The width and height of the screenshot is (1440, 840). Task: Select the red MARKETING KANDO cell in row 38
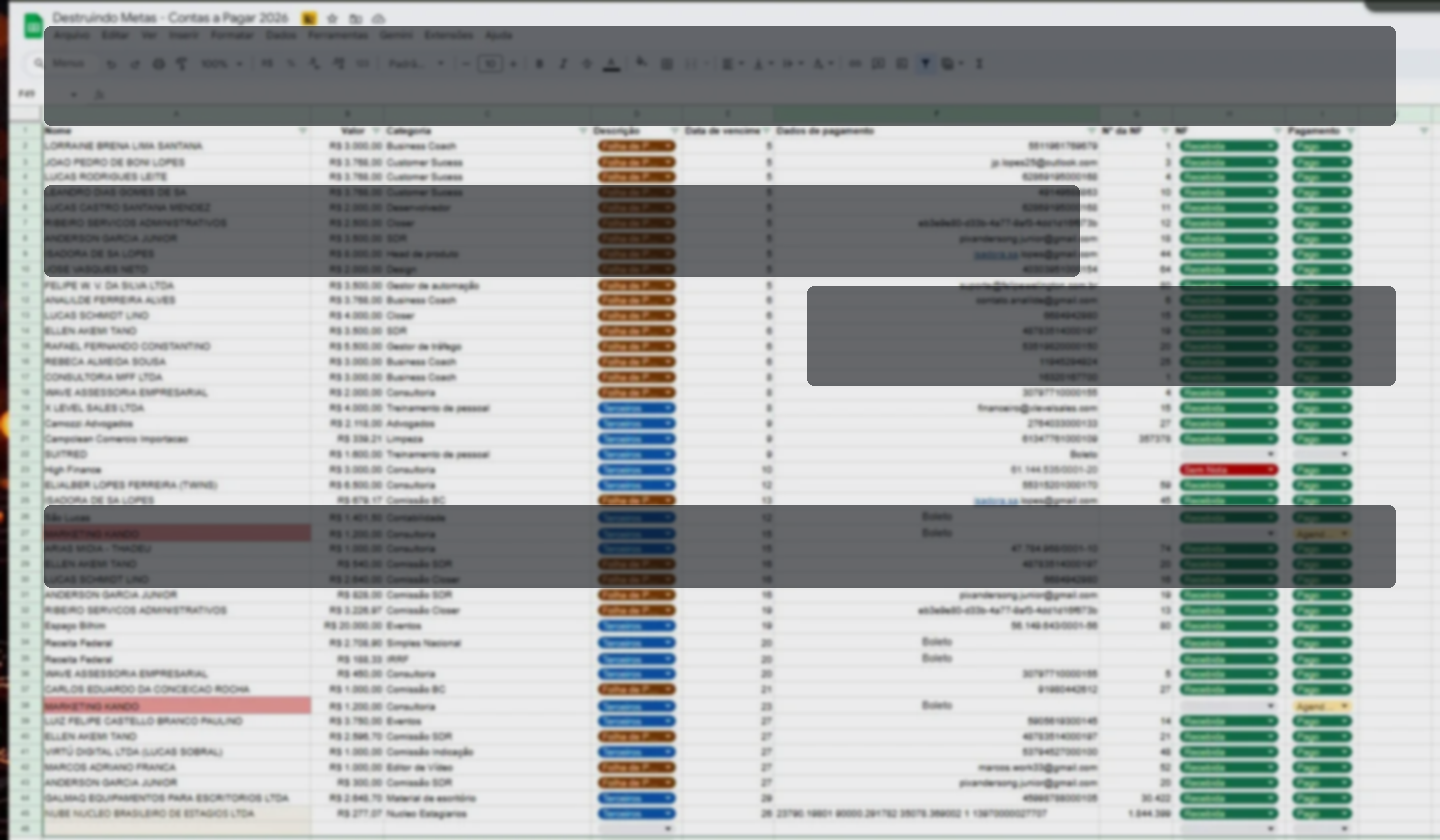tap(177, 706)
